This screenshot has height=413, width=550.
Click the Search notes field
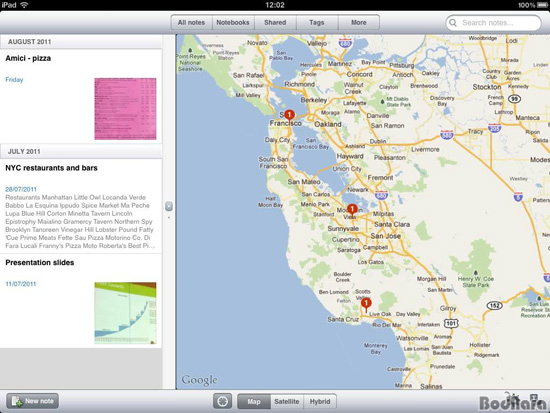pos(494,23)
